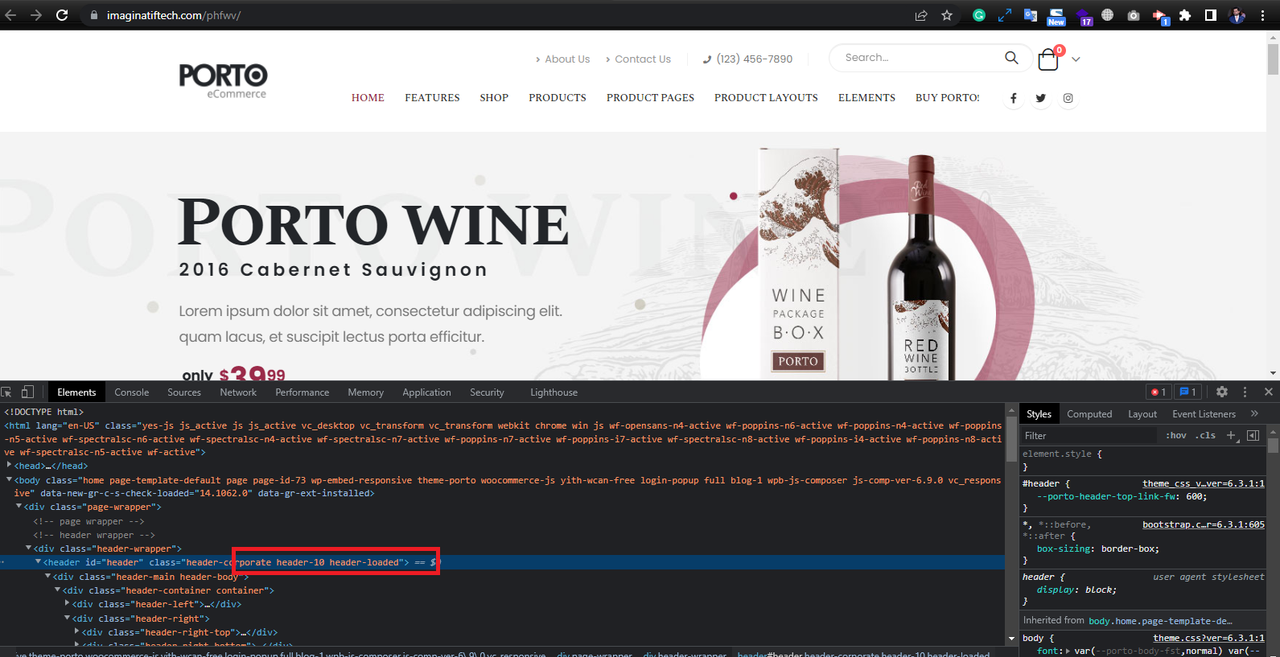Screen dimensions: 1280x657
Task: Click the BUY PORTO! link
Action: point(947,98)
